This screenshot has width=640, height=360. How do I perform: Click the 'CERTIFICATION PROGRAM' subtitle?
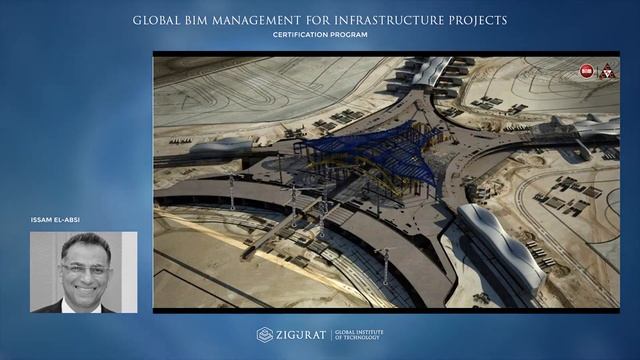click(320, 35)
